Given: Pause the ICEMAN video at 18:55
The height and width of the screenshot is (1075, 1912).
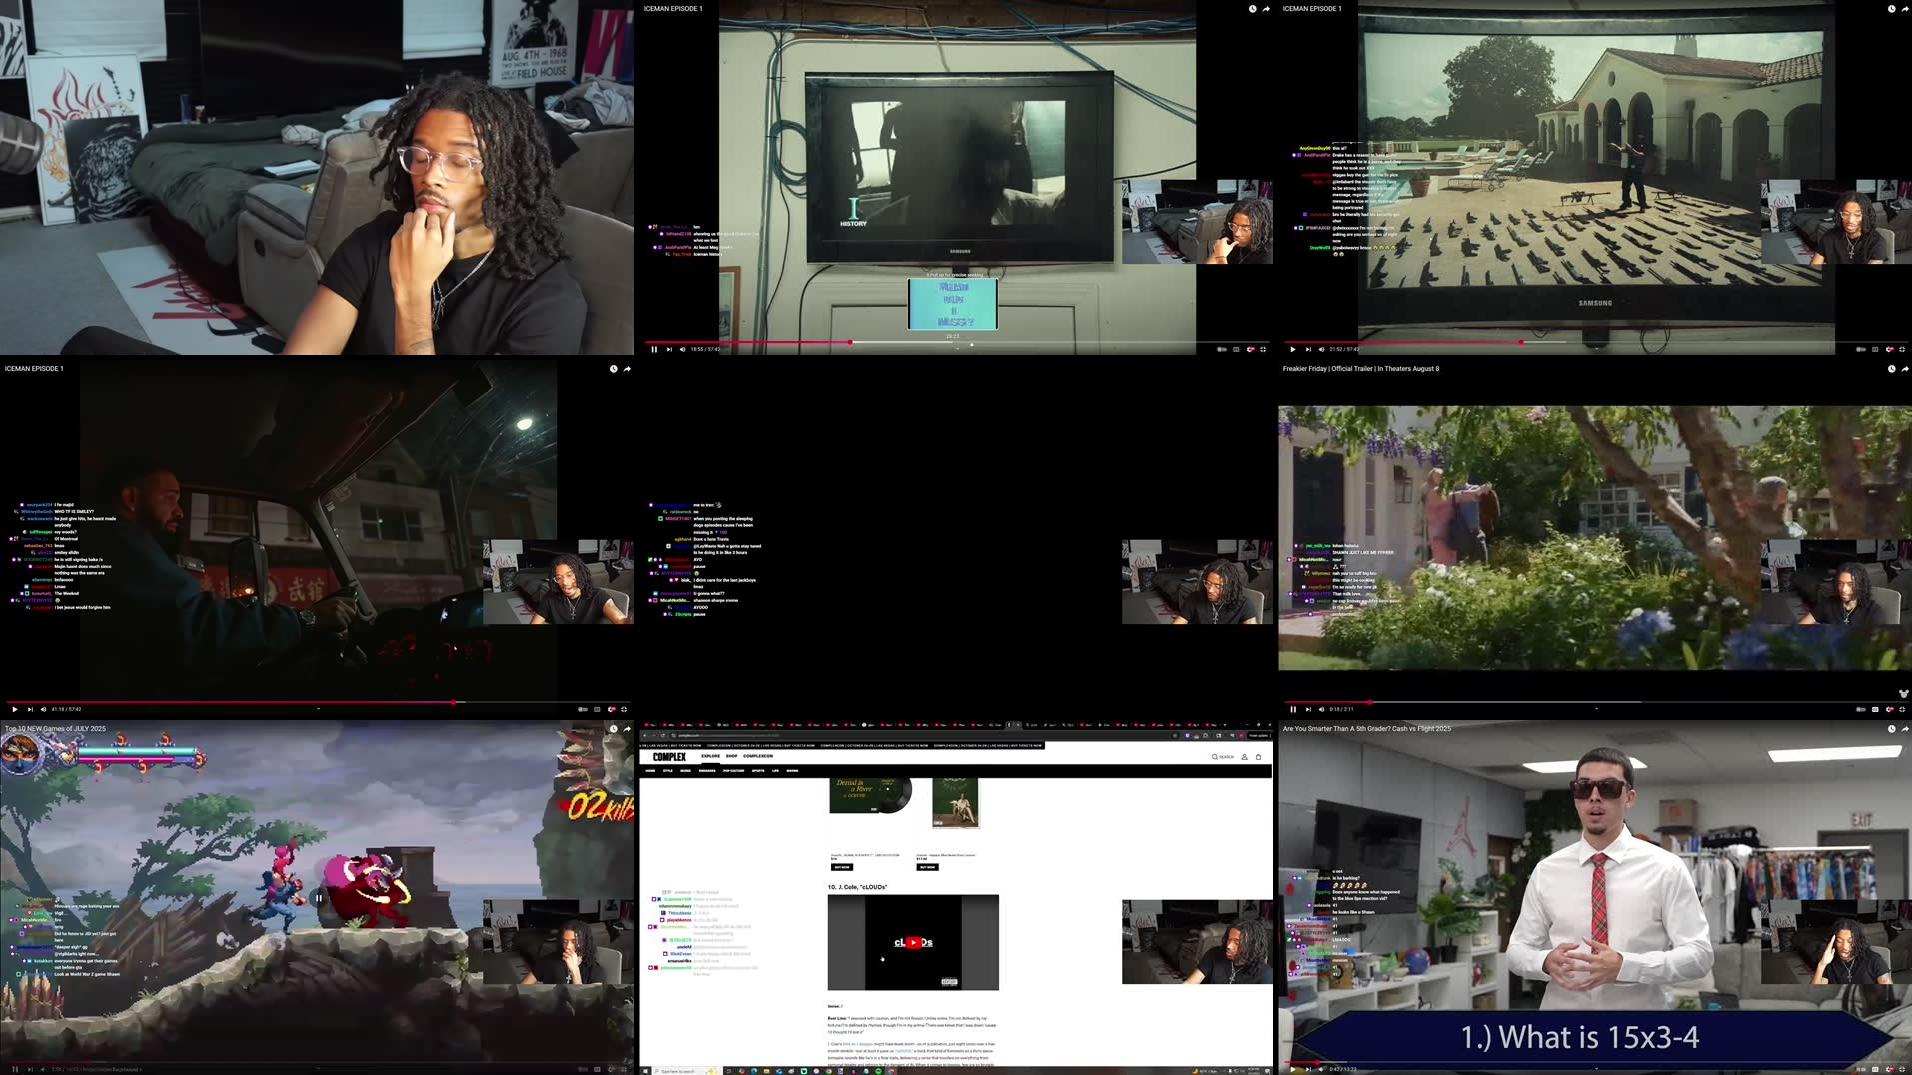Looking at the screenshot, I should click(x=654, y=349).
